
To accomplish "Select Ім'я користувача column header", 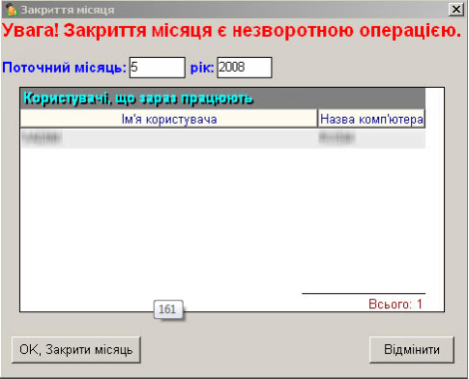I will pyautogui.click(x=169, y=119).
